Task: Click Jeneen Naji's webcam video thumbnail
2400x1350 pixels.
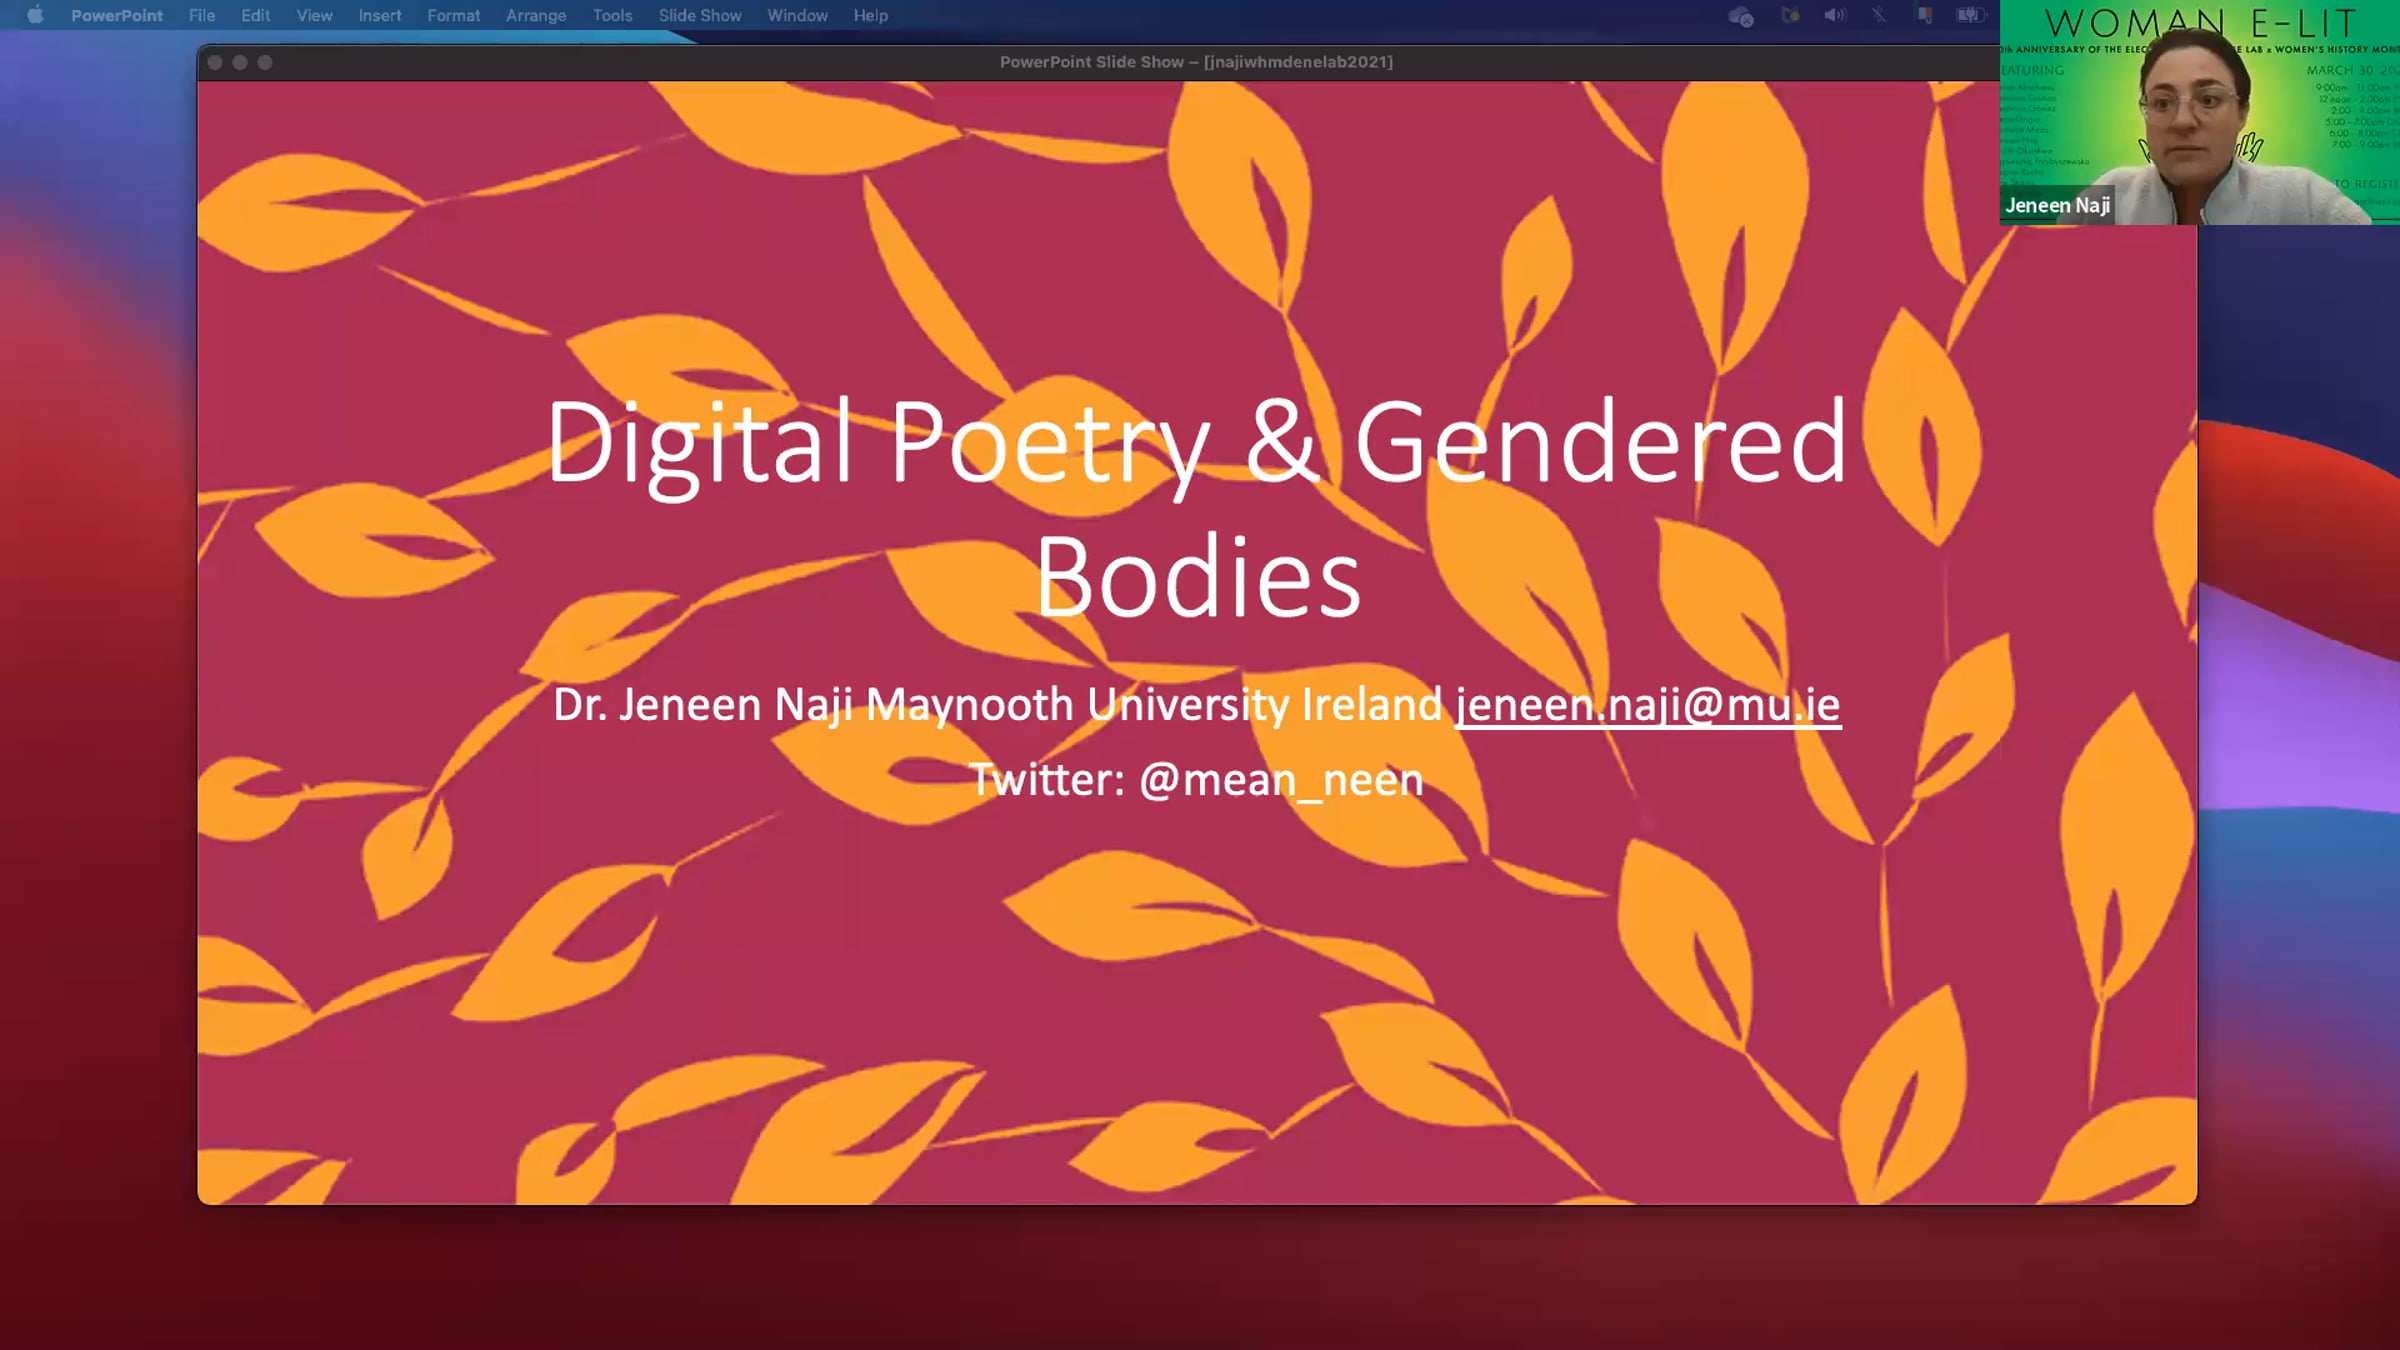Action: tap(2198, 113)
